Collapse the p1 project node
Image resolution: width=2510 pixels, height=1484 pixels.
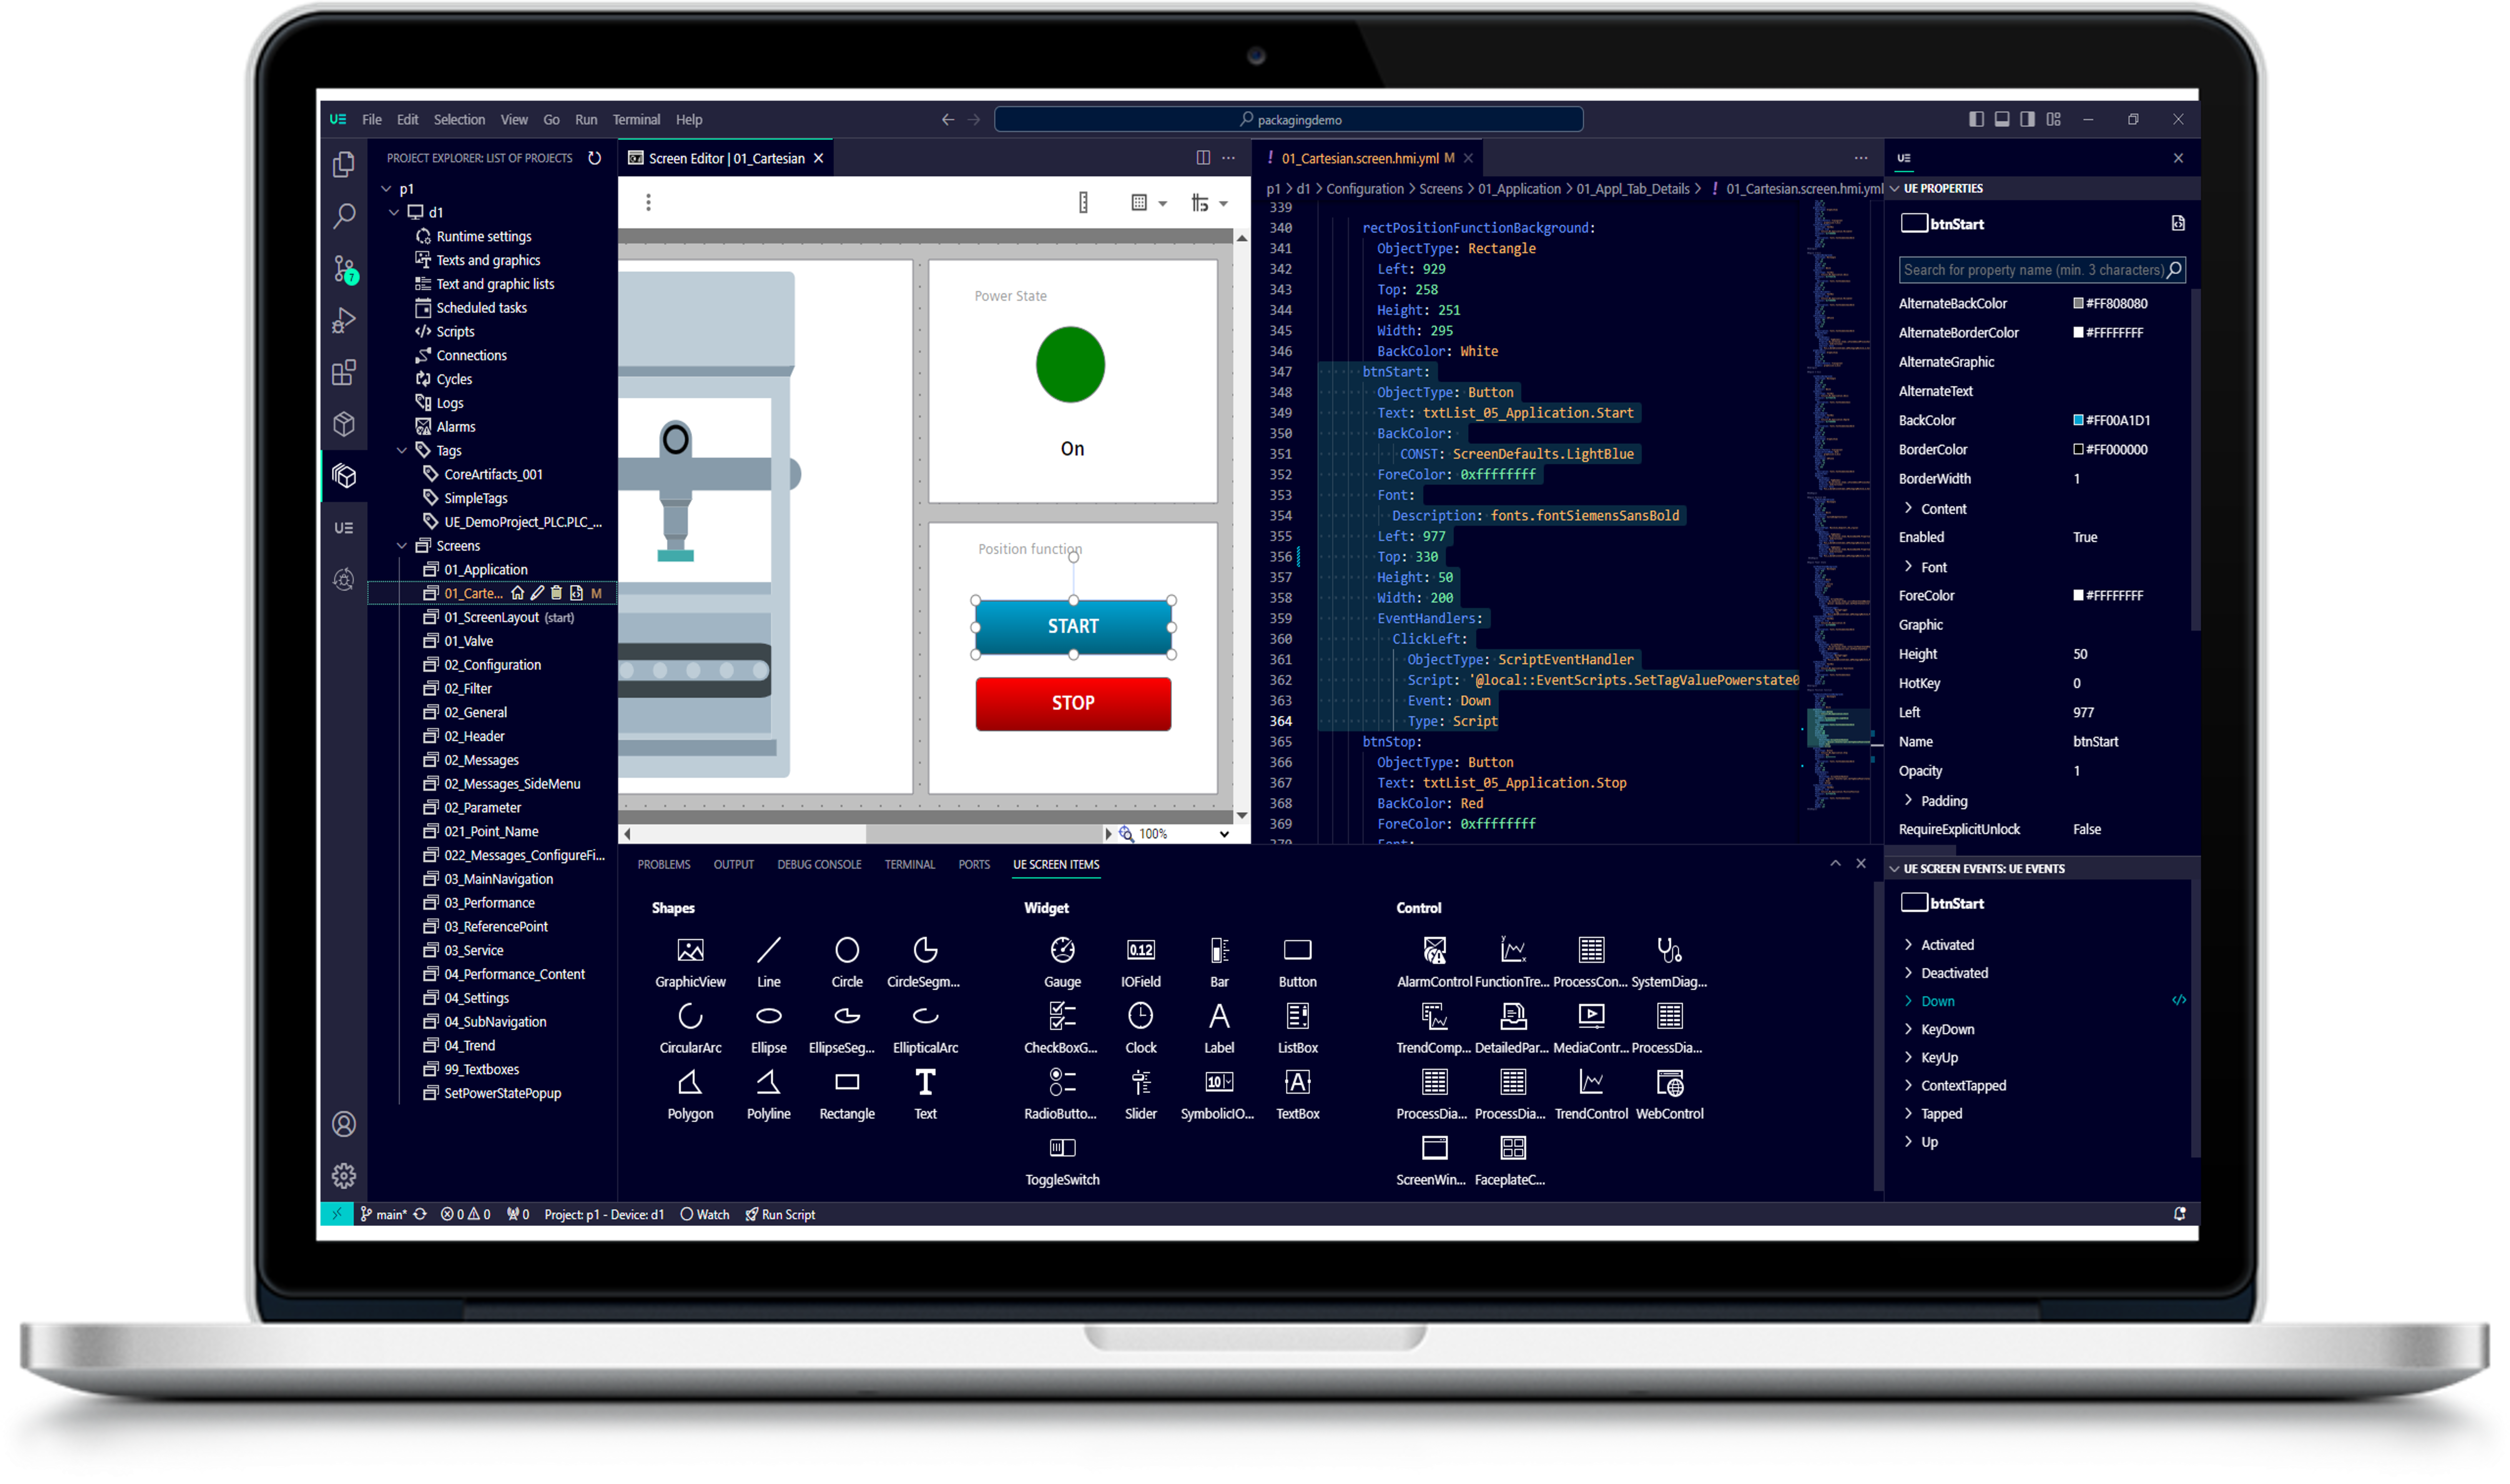point(386,189)
